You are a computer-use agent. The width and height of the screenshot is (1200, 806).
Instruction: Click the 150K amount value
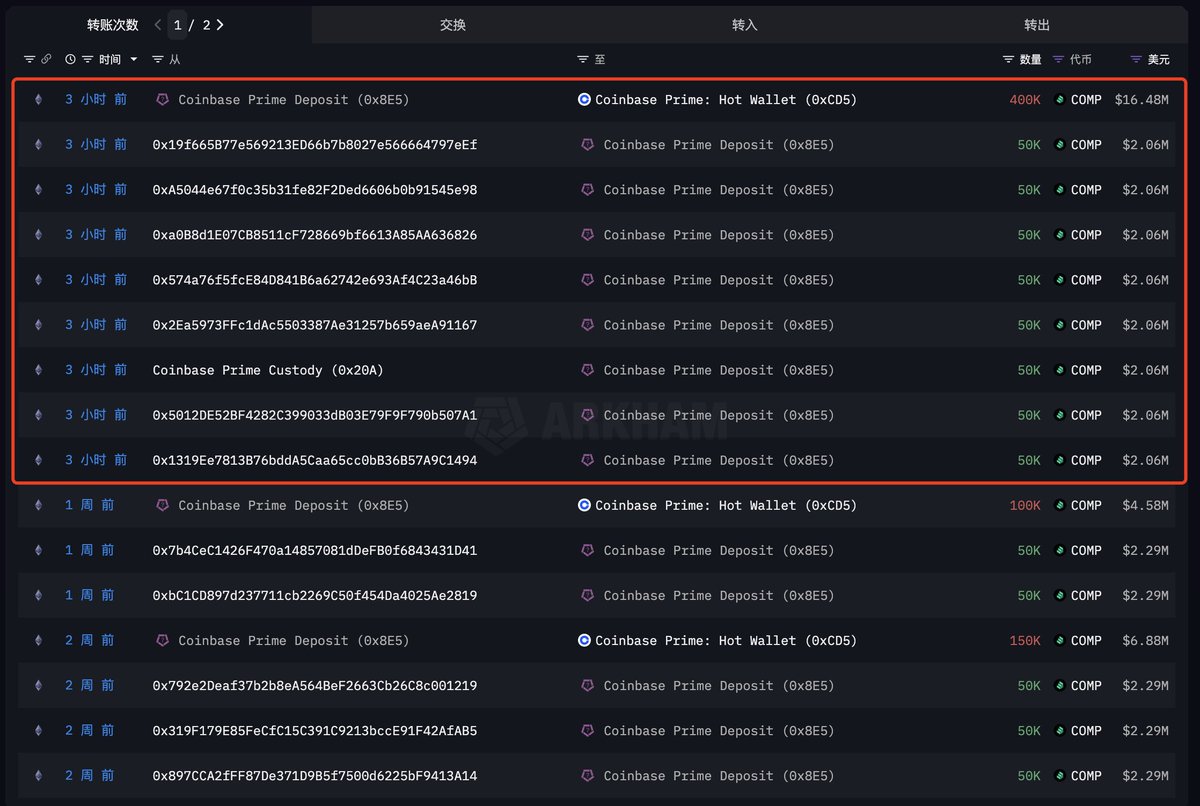1025,640
